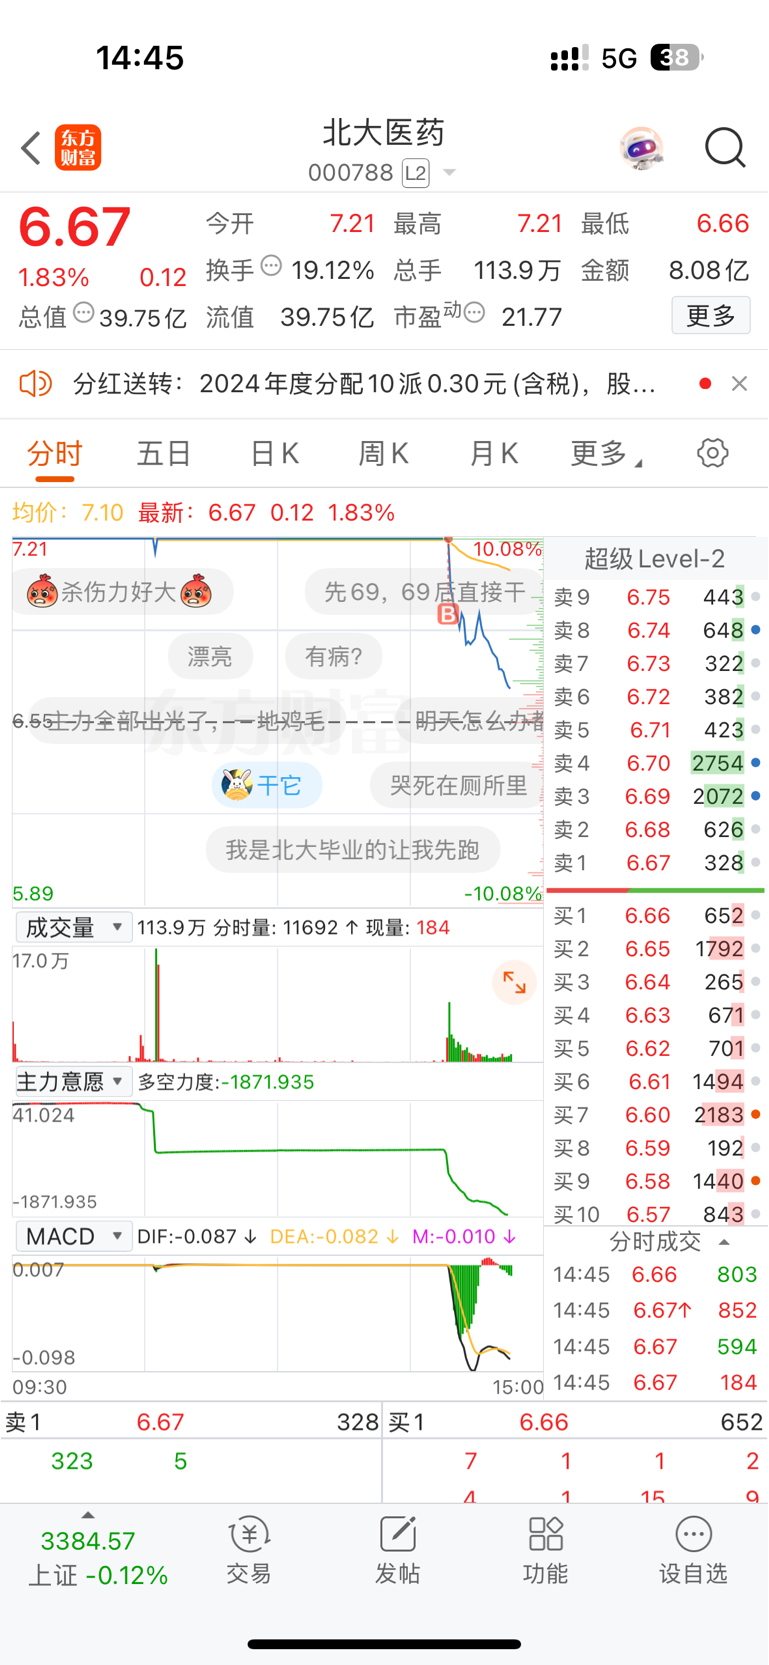Open chart settings gear icon
The image size is (769, 1665).
712,453
